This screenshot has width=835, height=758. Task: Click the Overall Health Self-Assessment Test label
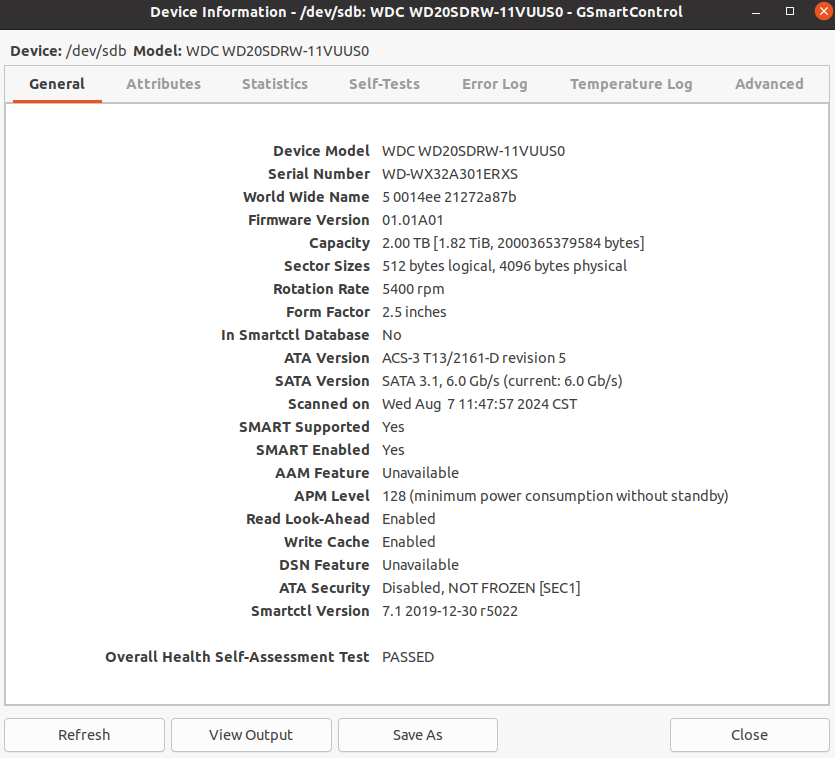coord(237,657)
